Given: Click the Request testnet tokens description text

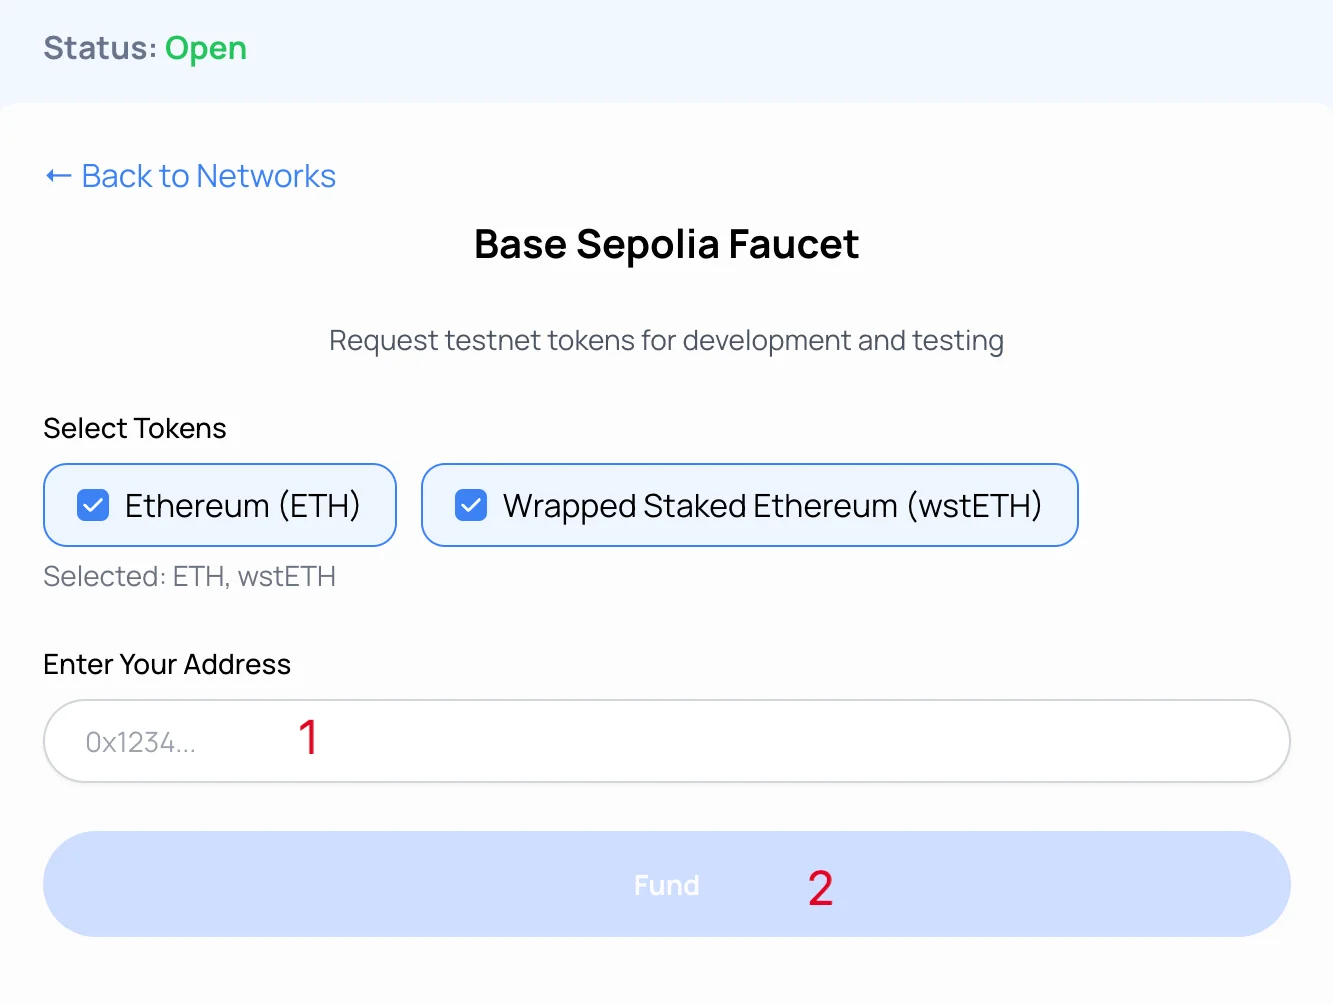Looking at the screenshot, I should click(x=667, y=341).
